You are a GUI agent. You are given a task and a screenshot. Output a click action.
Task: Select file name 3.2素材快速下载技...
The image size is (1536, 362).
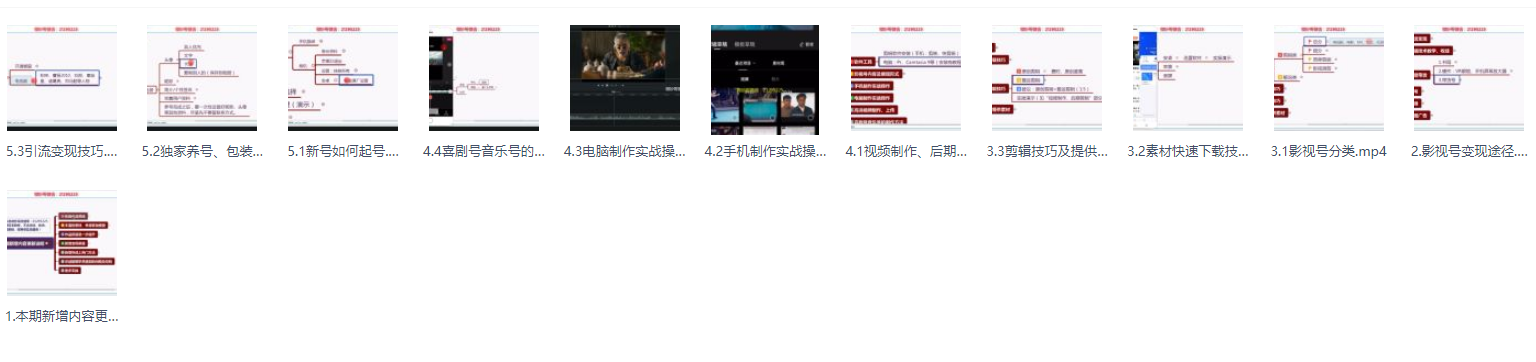tap(1188, 152)
